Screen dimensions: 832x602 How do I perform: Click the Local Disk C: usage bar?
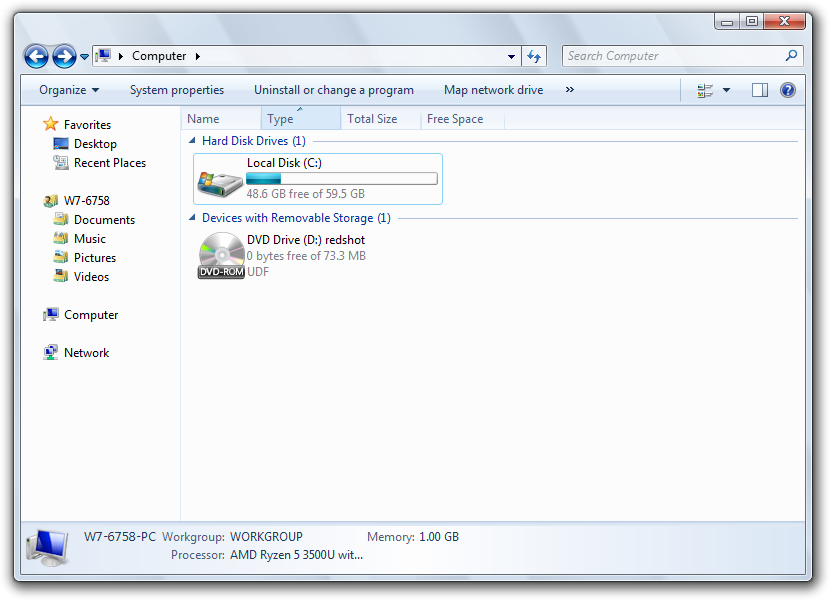point(342,179)
